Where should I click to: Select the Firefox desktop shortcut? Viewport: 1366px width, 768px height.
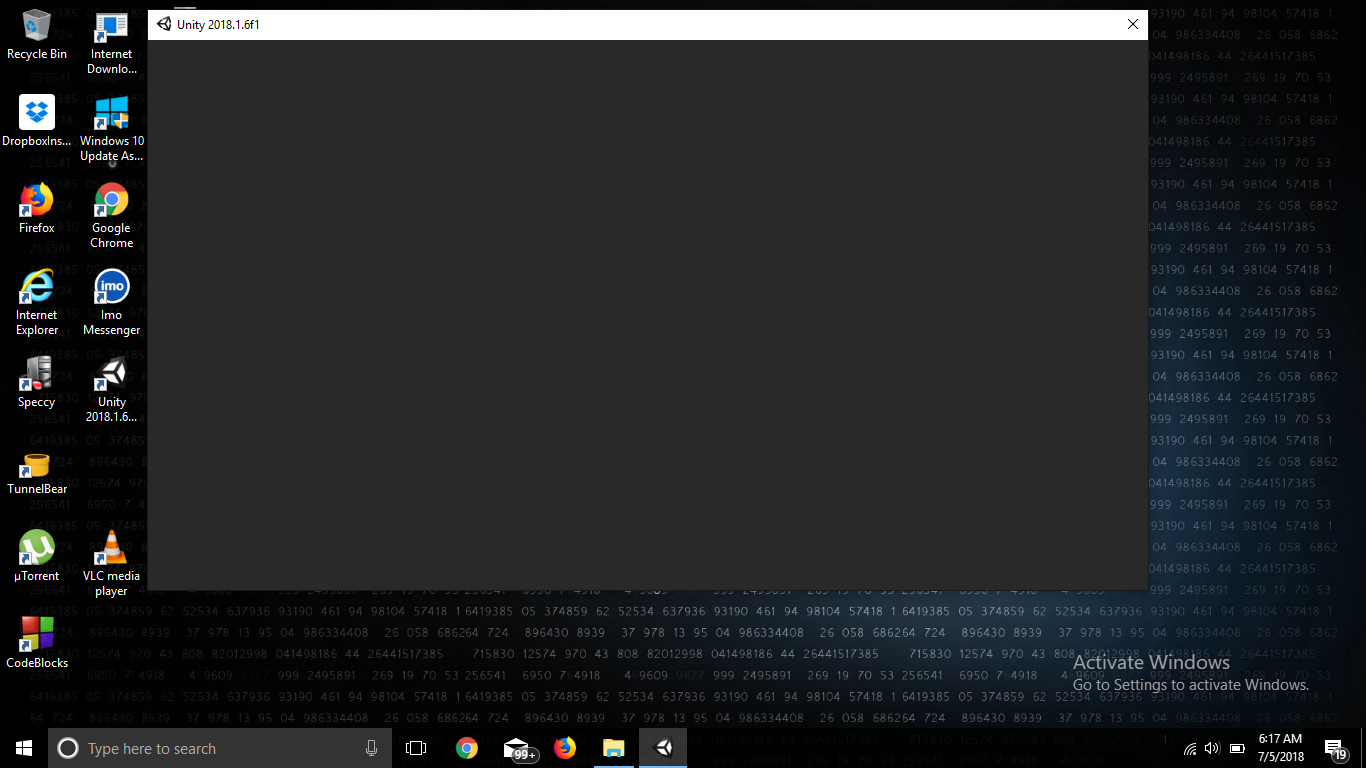click(37, 208)
